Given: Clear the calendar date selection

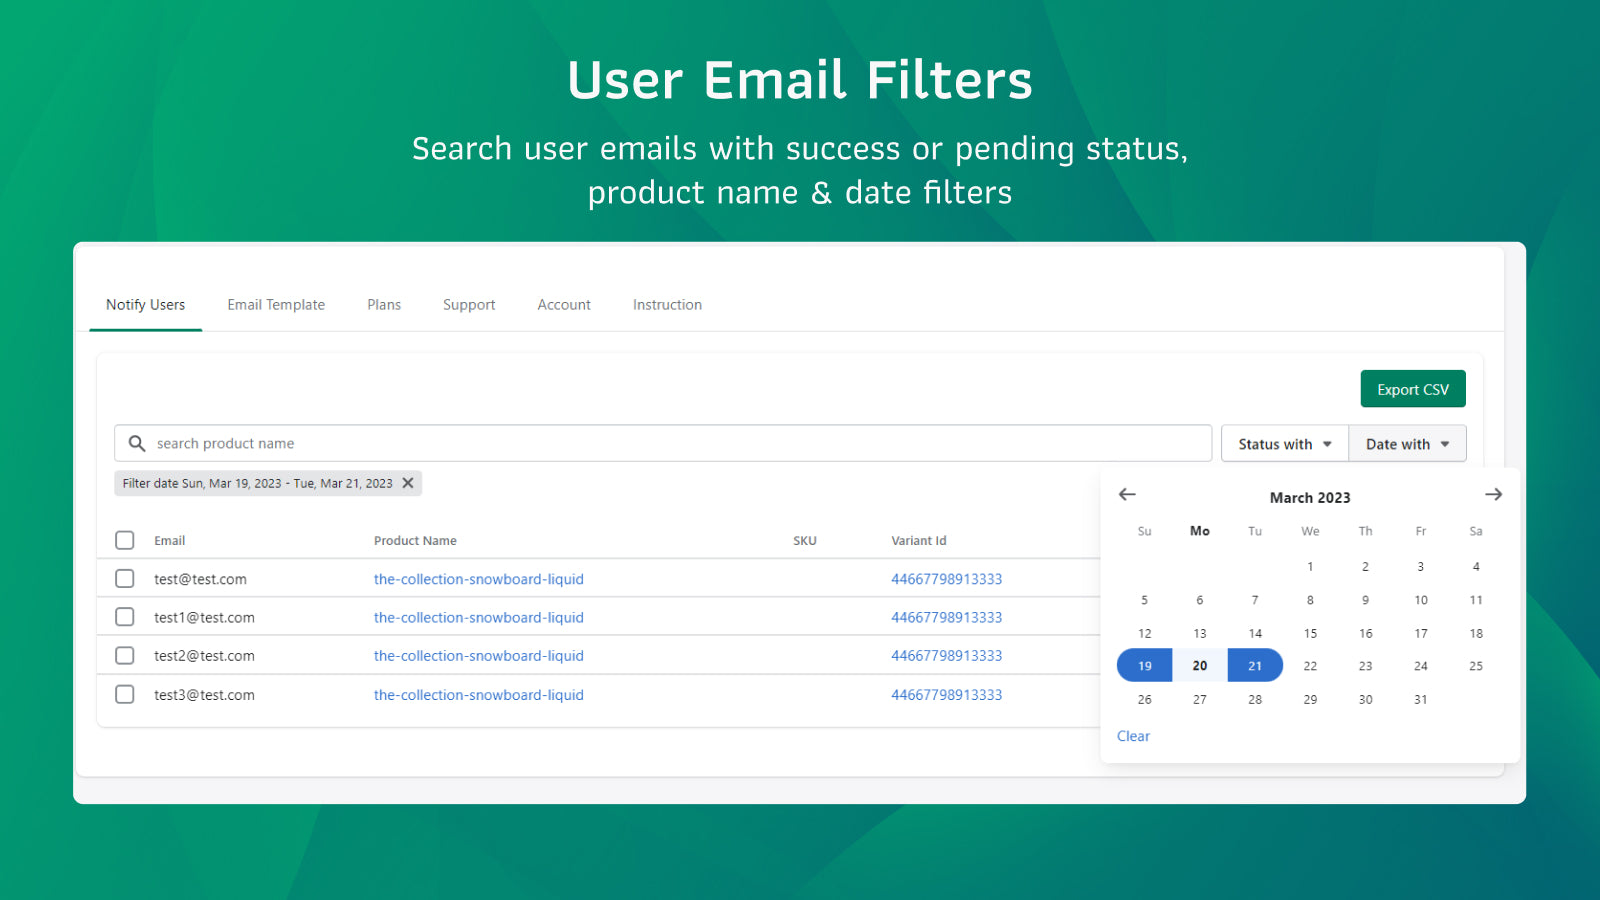Looking at the screenshot, I should tap(1133, 736).
